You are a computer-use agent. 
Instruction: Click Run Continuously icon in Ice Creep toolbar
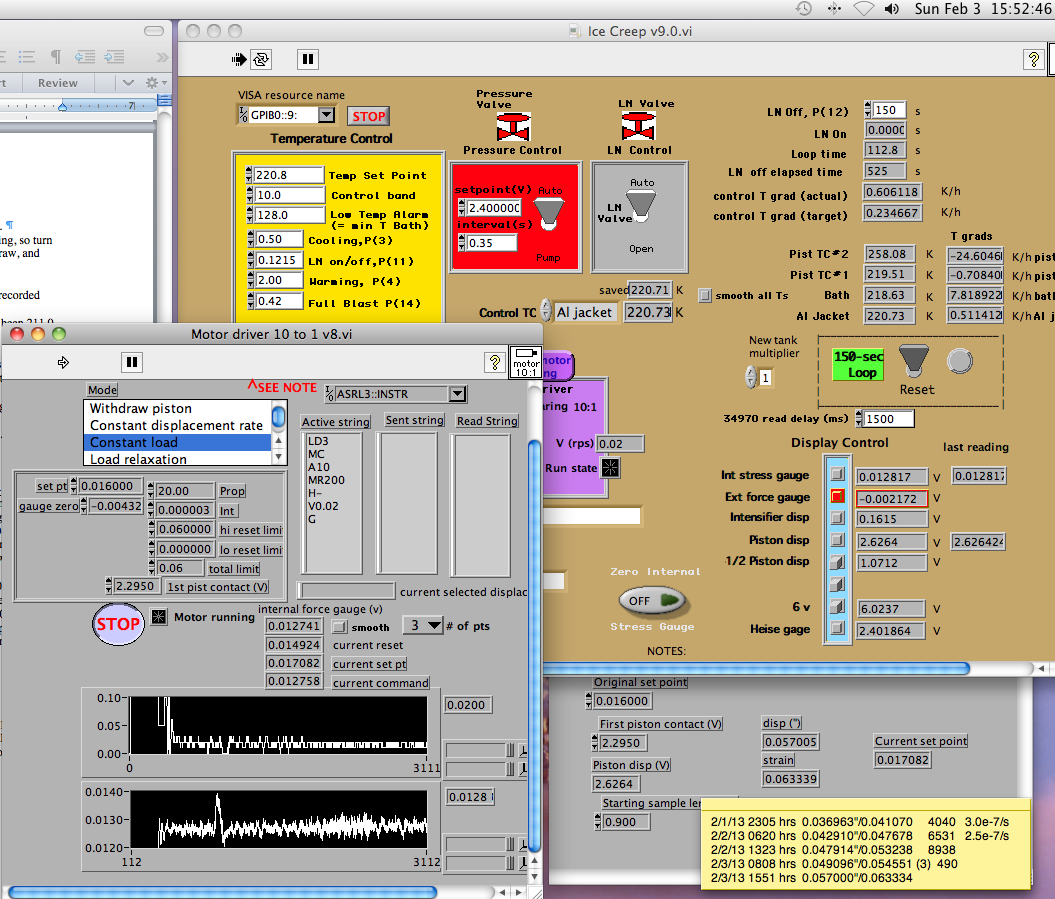coord(261,60)
